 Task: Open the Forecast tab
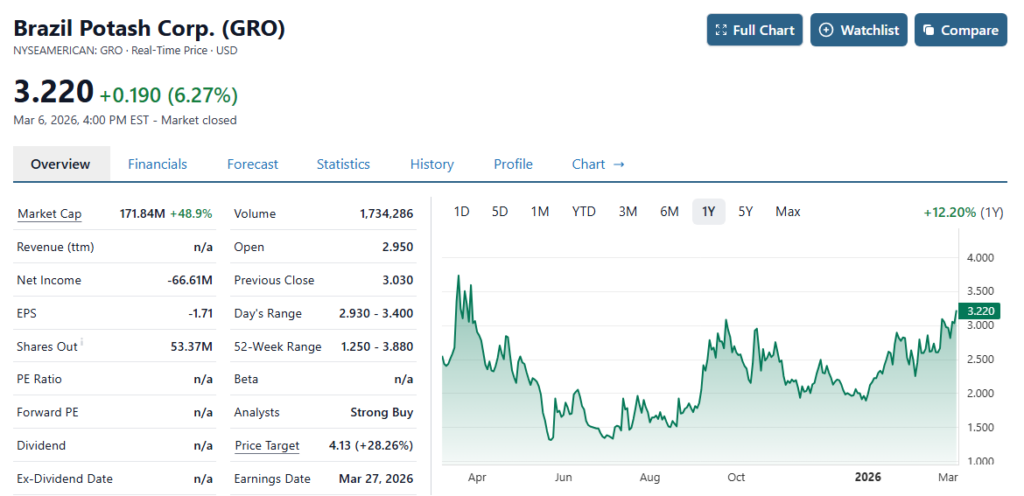pyautogui.click(x=252, y=164)
